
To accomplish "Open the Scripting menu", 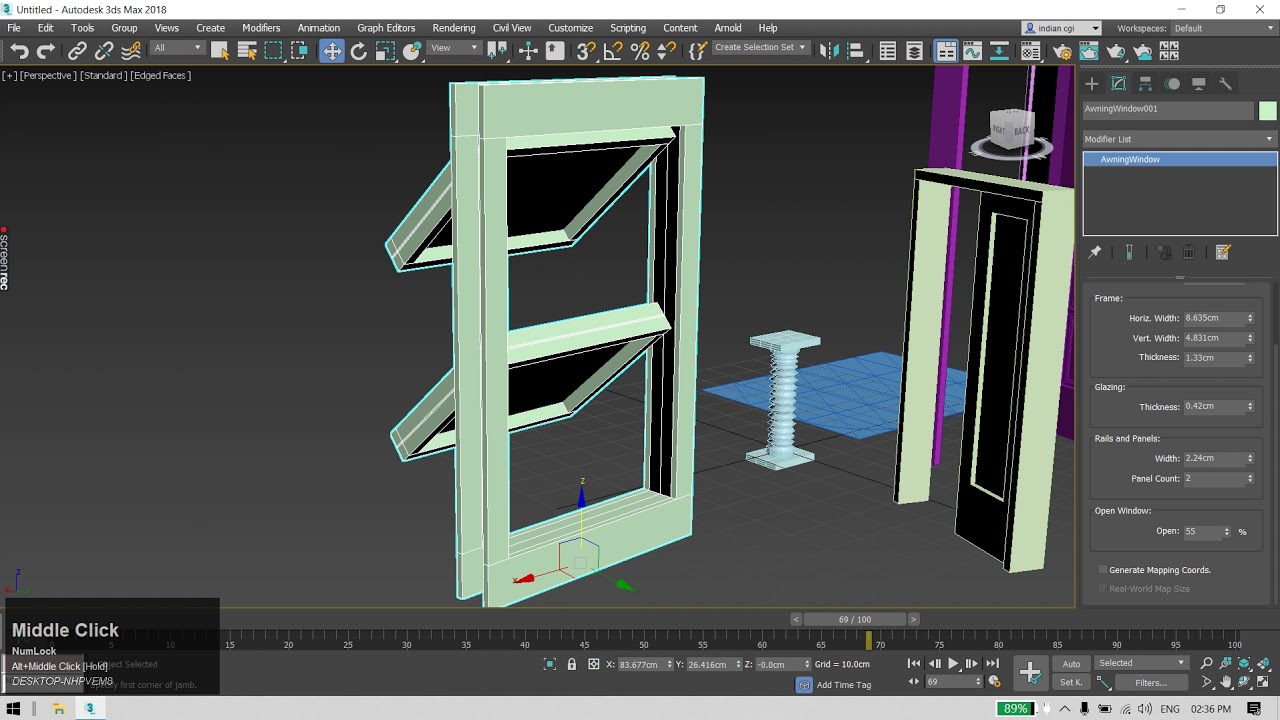I will [x=628, y=28].
